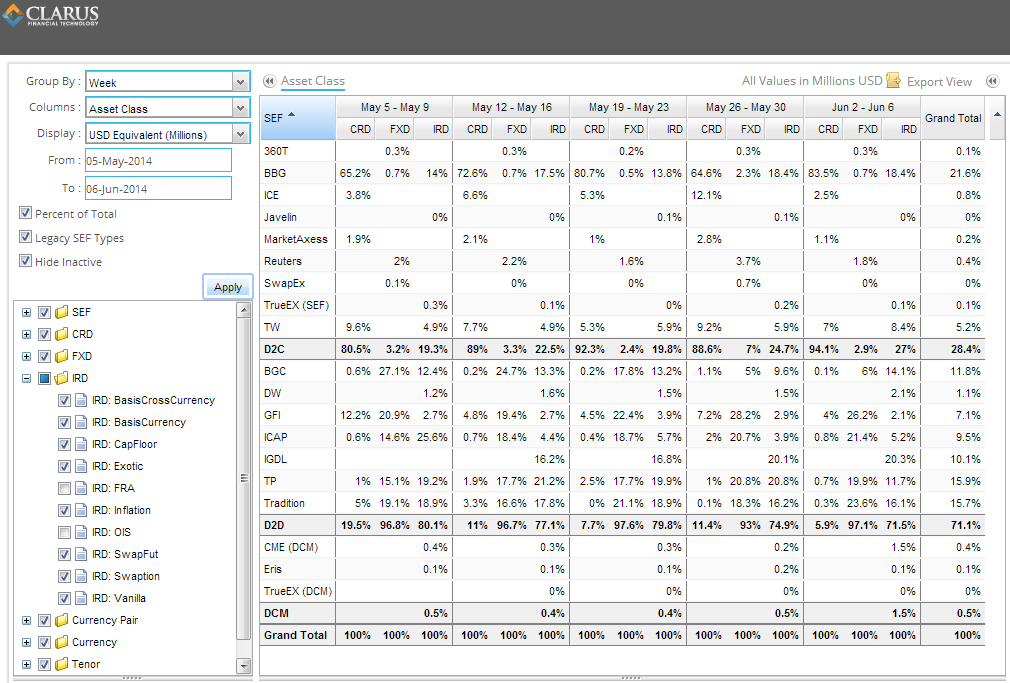Image resolution: width=1010 pixels, height=683 pixels.
Task: Toggle the IRD parent folder checkbox
Action: (x=44, y=378)
